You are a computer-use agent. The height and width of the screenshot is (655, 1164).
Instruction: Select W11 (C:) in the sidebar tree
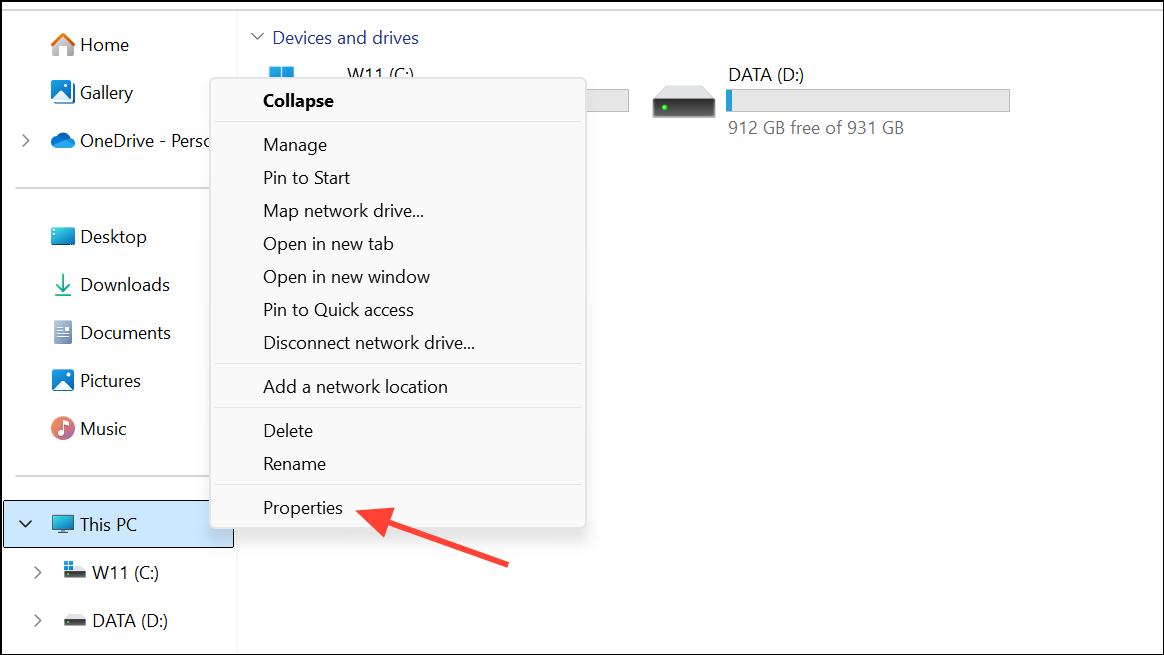click(125, 573)
